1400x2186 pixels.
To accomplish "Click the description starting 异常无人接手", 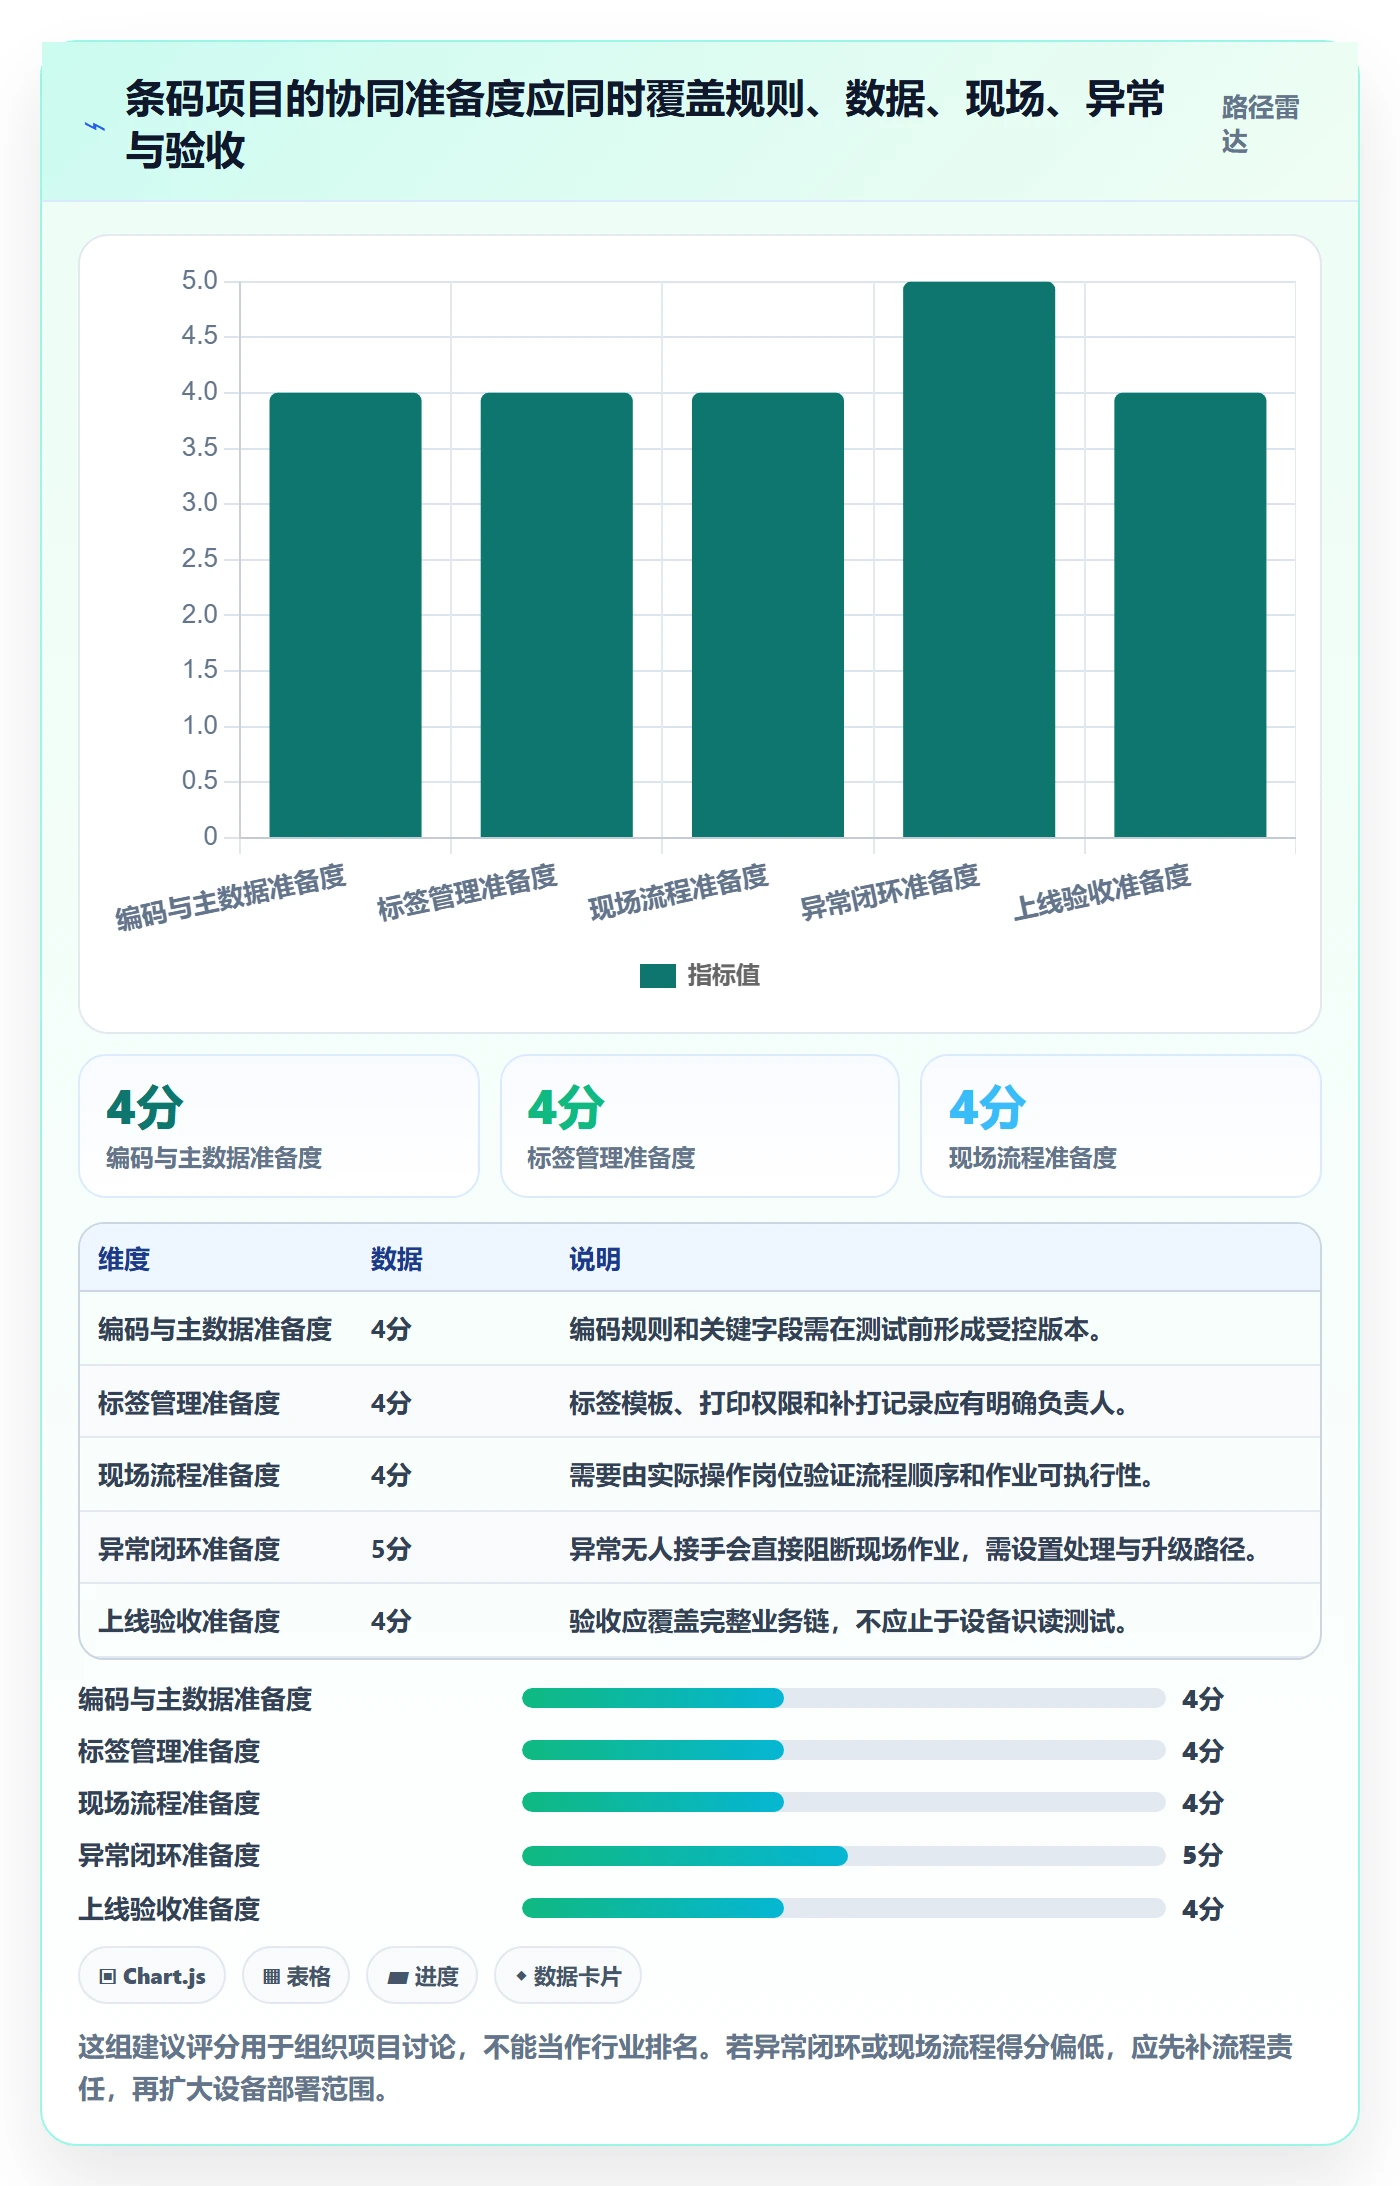I will 915,1549.
